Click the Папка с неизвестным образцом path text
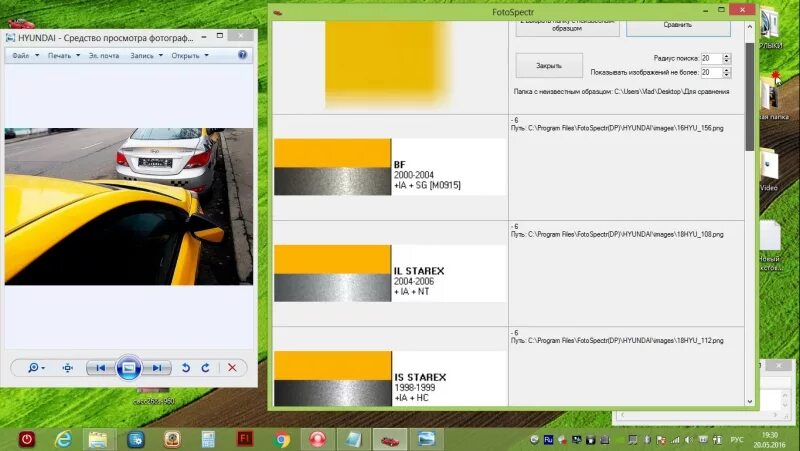 click(621, 92)
